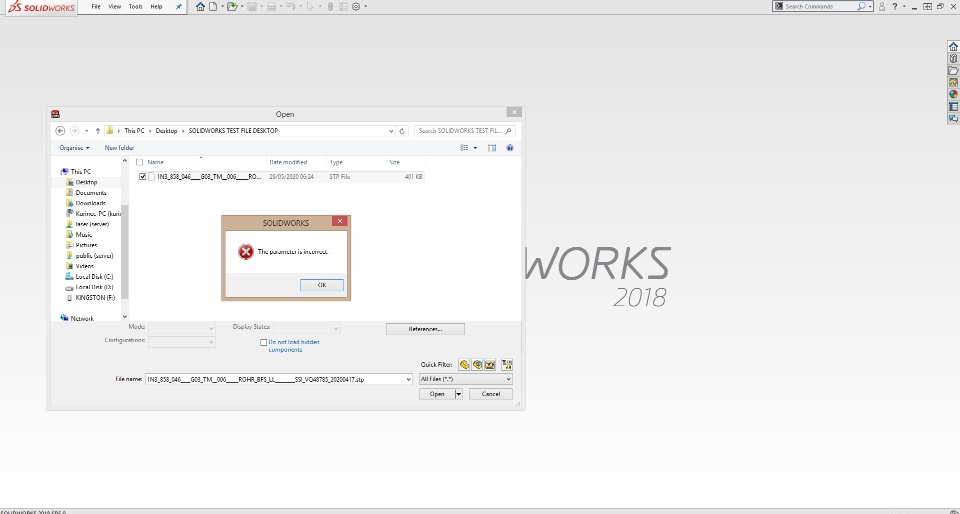Viewport: 960px width, 514px height.
Task: Pin the SOLIDWORKS menu bar
Action: [179, 6]
